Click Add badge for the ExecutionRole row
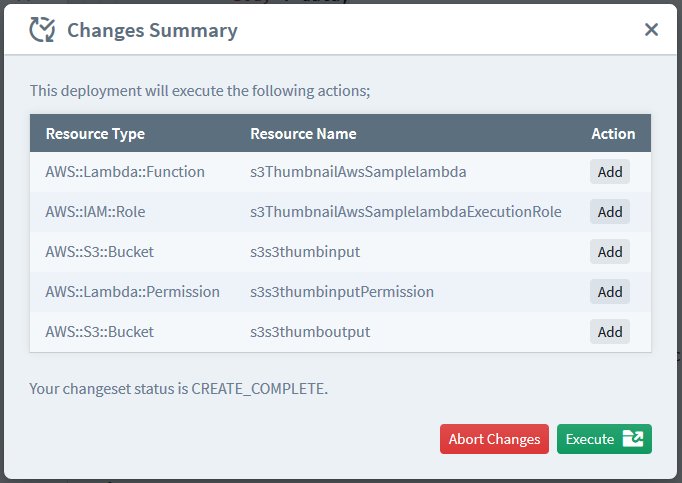Viewport: 682px width, 483px height. coord(610,212)
